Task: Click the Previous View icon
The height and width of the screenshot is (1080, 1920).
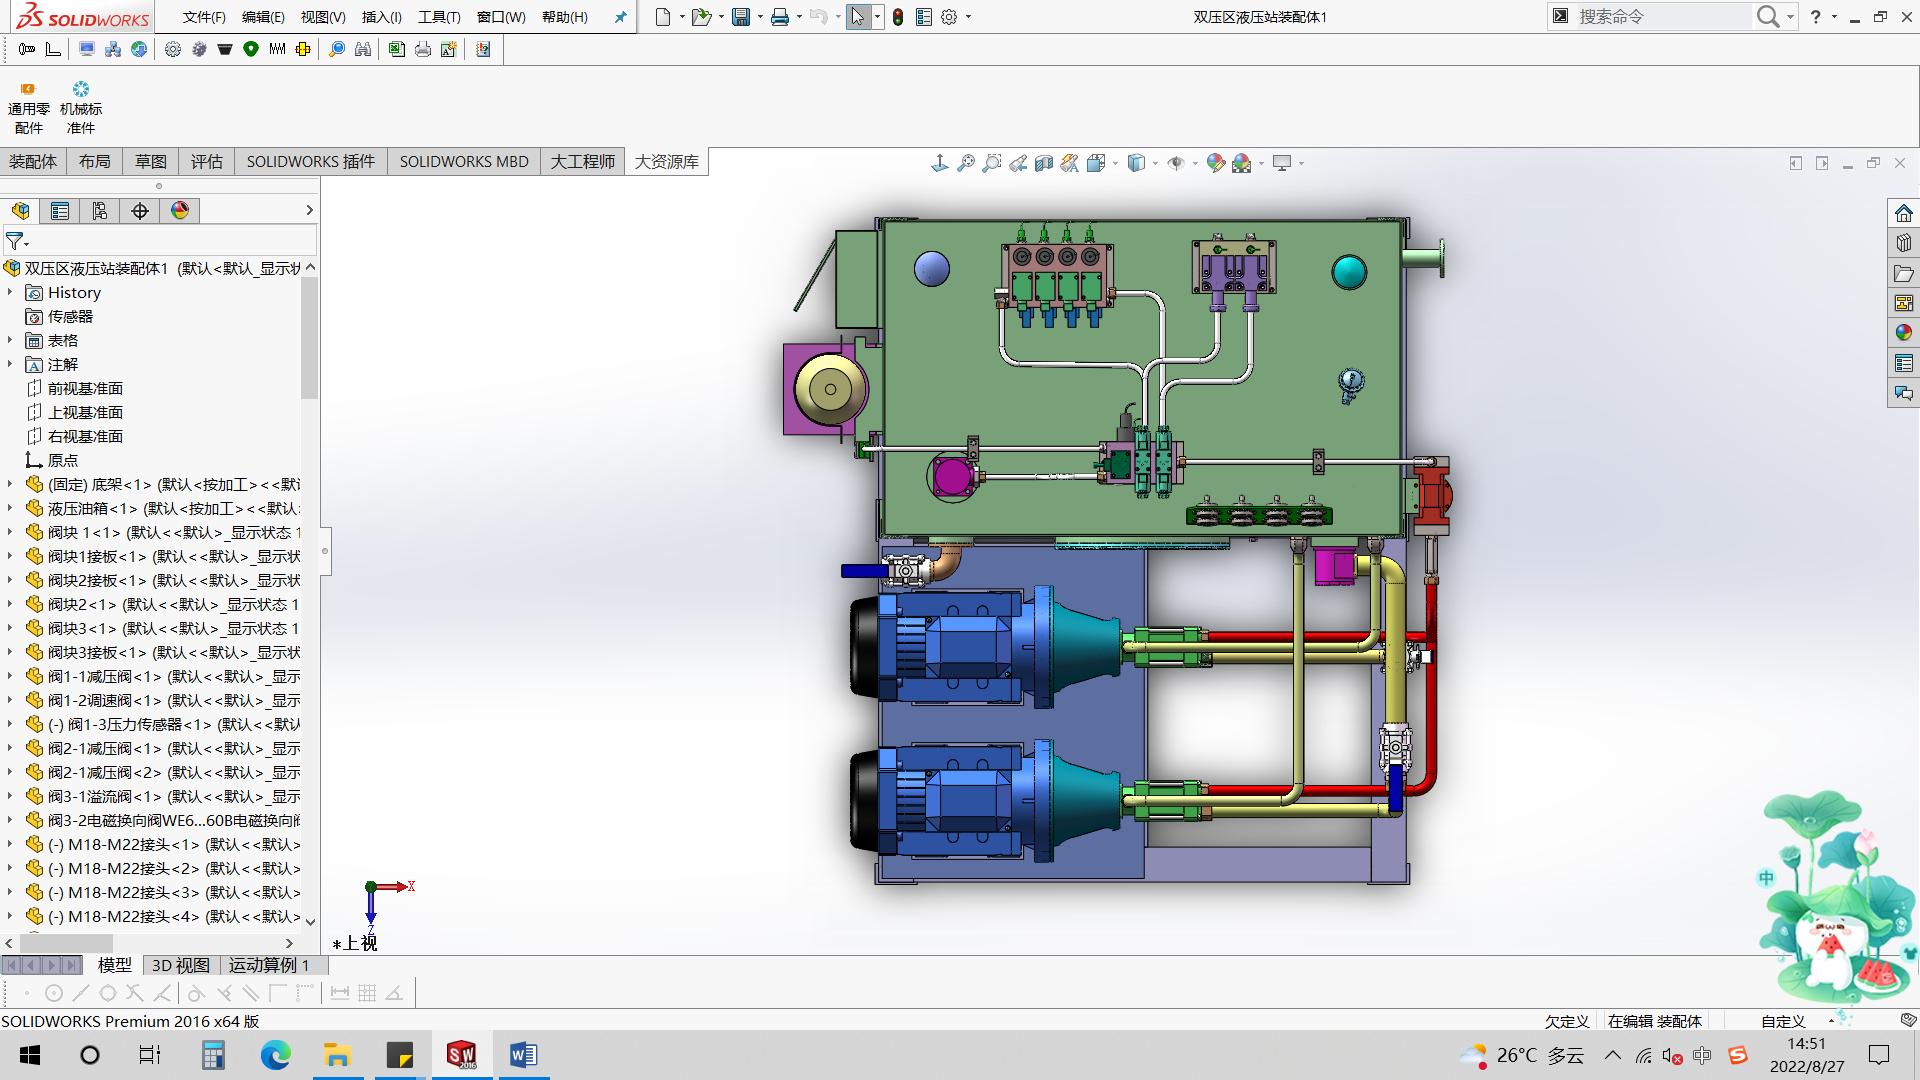Action: [x=1018, y=163]
